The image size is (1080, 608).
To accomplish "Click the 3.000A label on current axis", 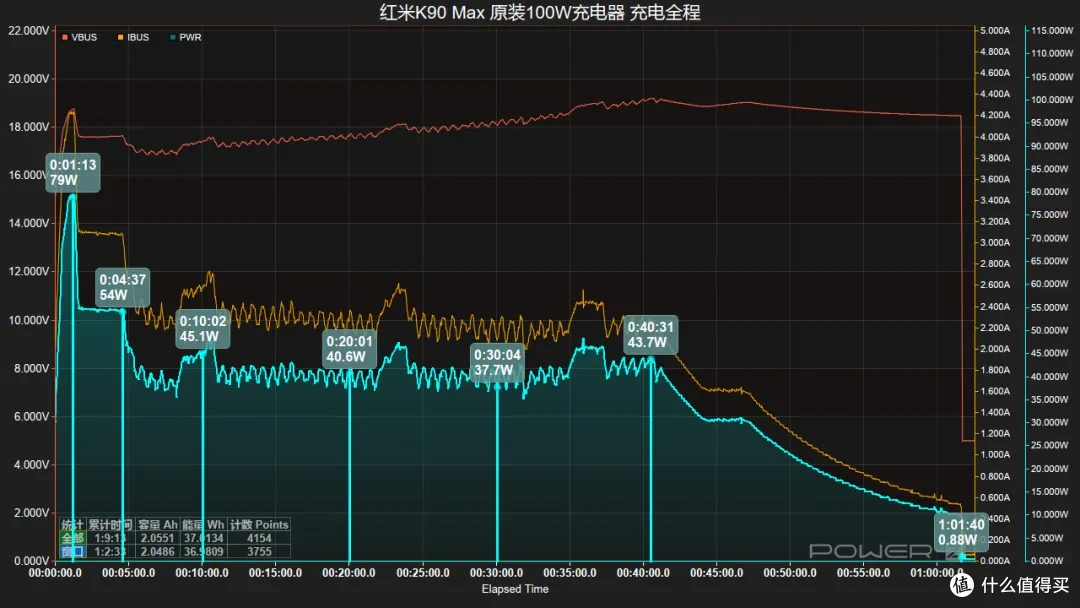I will (995, 242).
